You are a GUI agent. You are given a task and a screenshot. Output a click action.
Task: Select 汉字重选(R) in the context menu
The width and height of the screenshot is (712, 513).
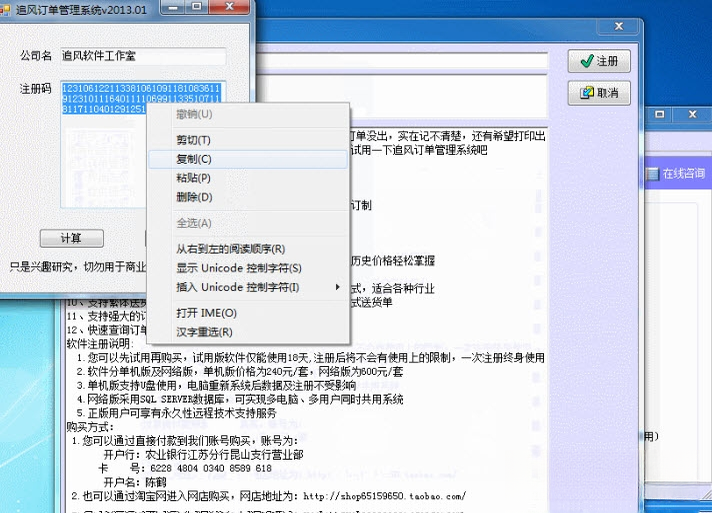pos(248,332)
